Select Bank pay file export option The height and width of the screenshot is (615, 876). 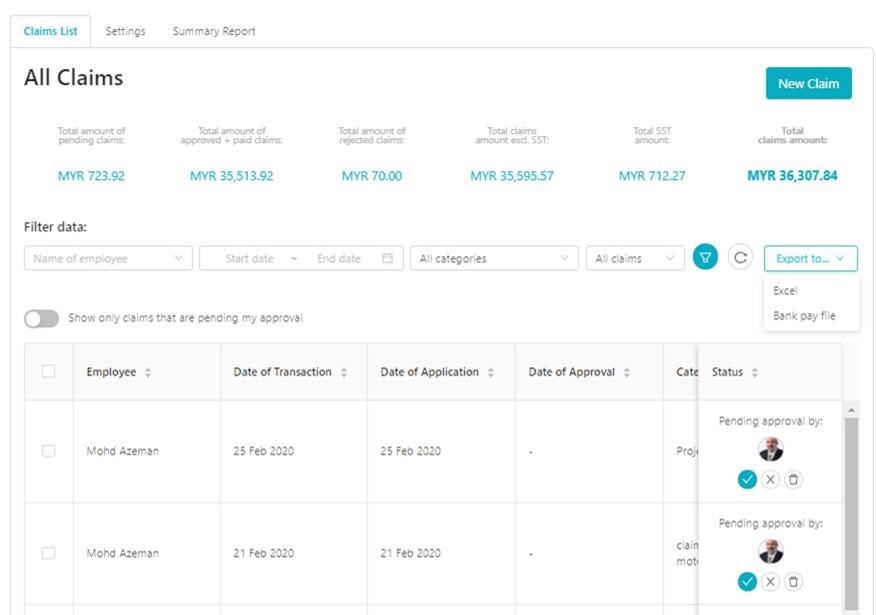coord(804,316)
